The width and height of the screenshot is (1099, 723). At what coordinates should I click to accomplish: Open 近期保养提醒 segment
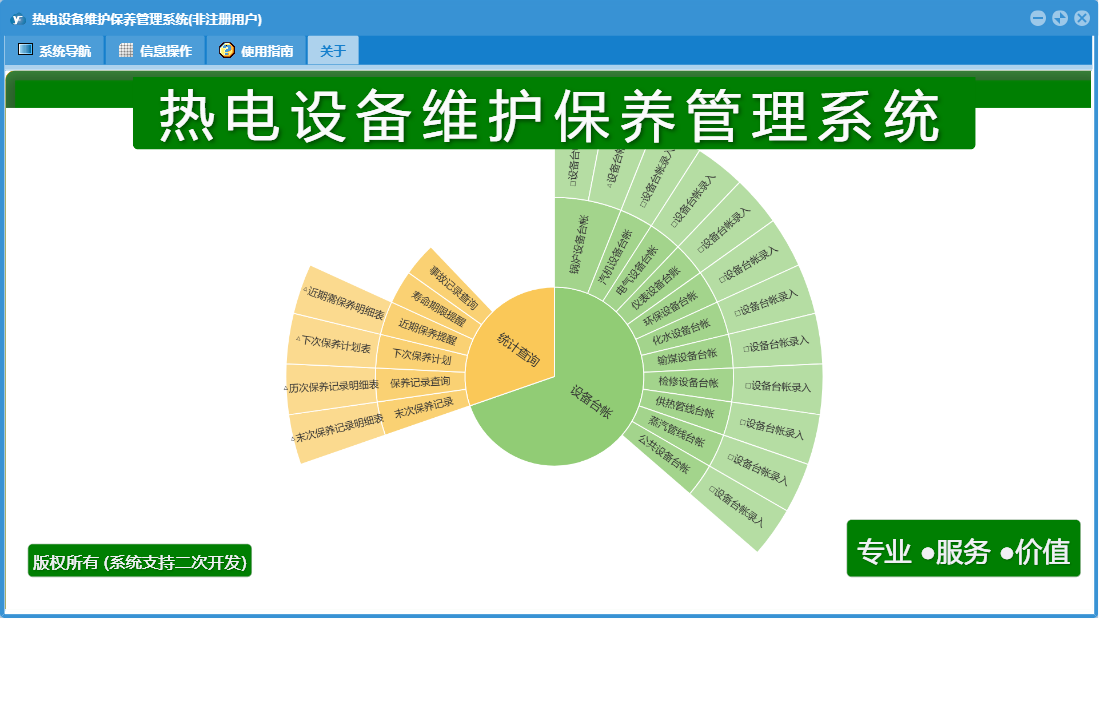[x=427, y=332]
